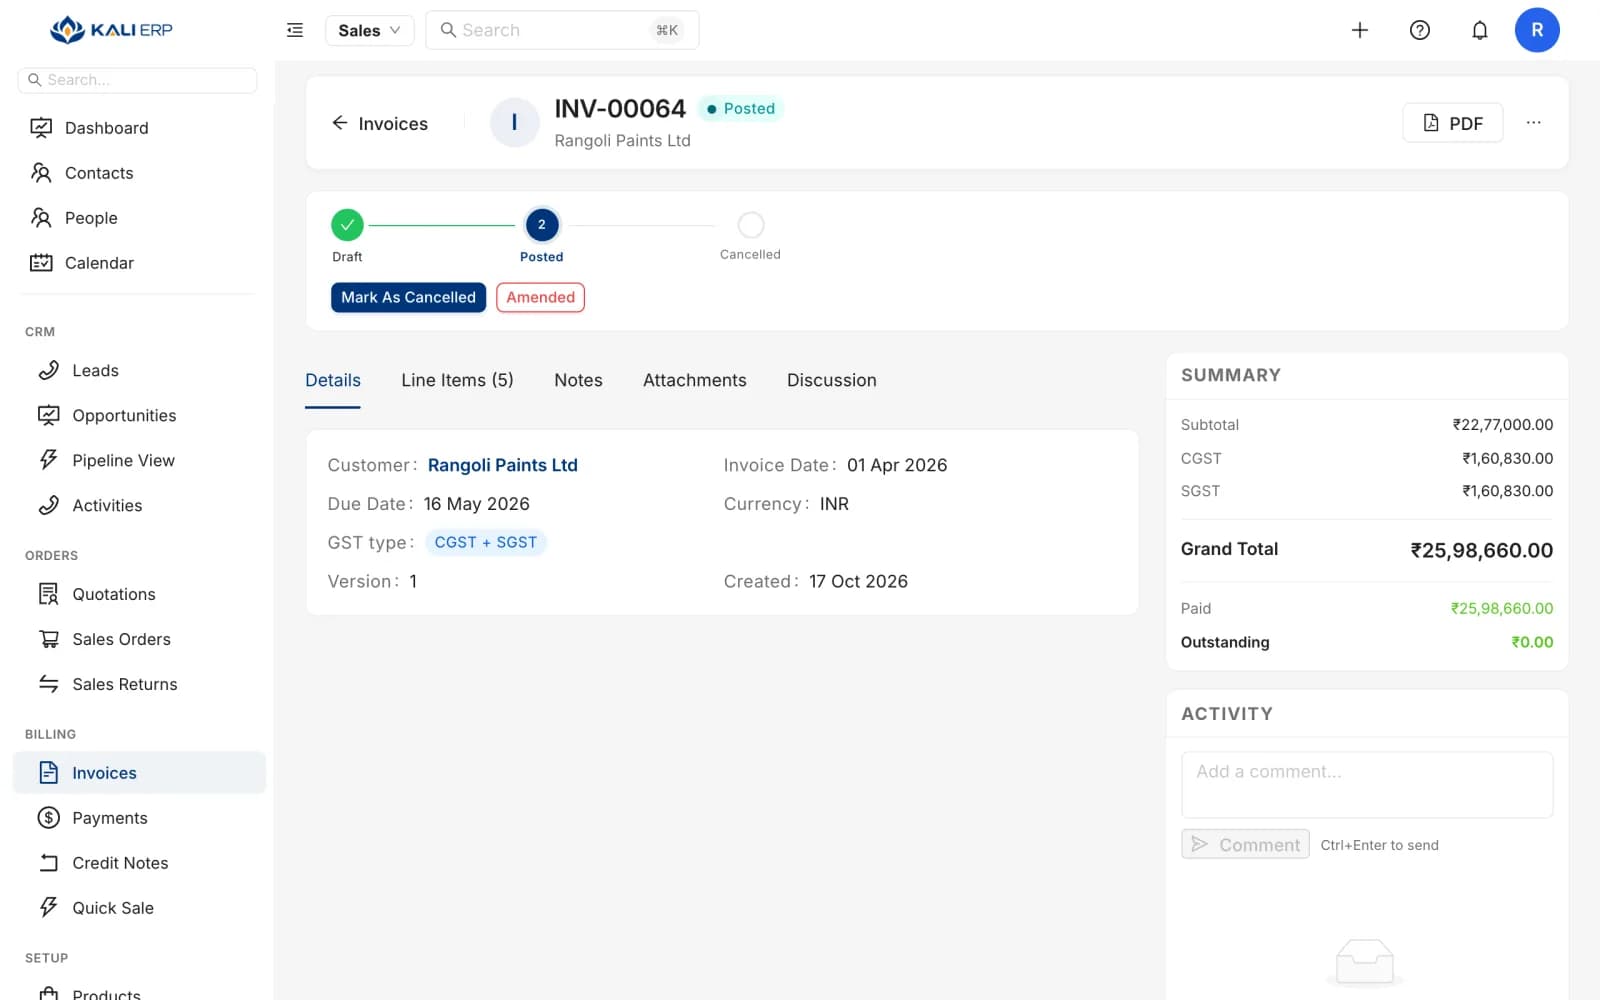1600x1000 pixels.
Task: Click the Posted step in progress tracker
Action: point(542,225)
